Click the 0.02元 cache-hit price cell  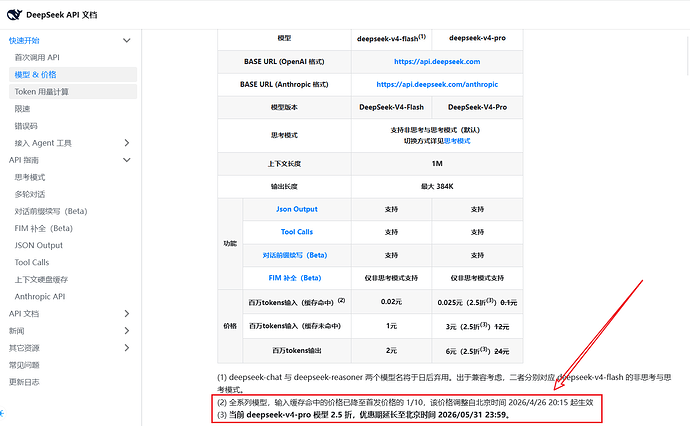point(391,302)
